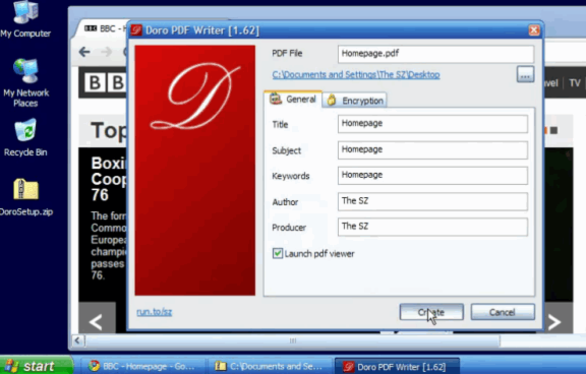This screenshot has width=586, height=374.
Task: Toggle the Launch pdf viewer checkbox
Action: click(x=277, y=254)
